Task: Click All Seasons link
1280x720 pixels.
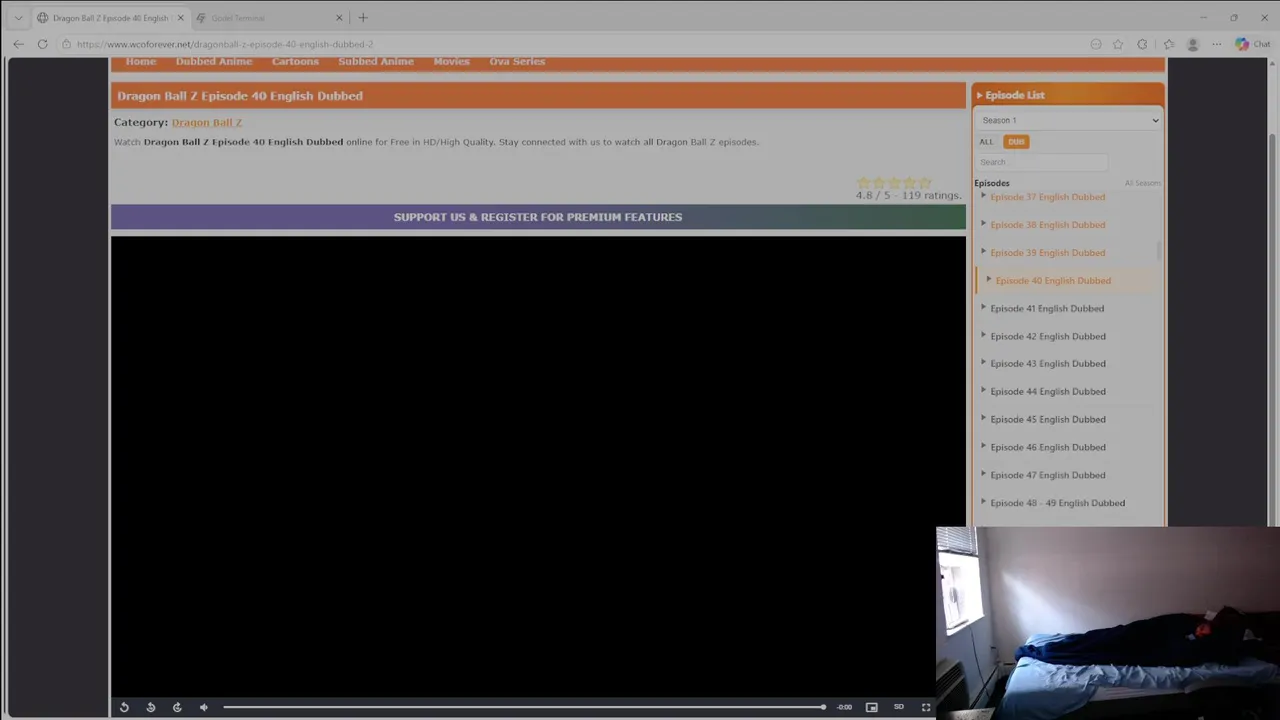Action: tap(1142, 183)
